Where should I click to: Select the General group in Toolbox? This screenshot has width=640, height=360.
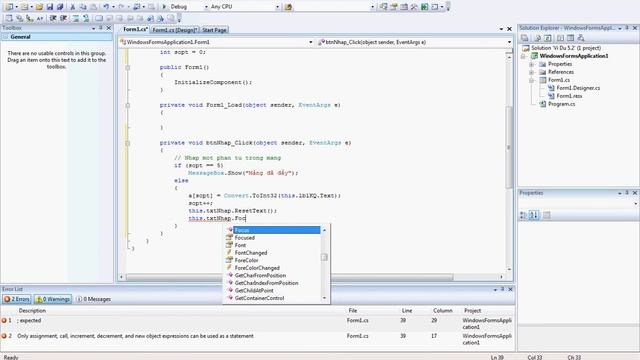[x=57, y=37]
